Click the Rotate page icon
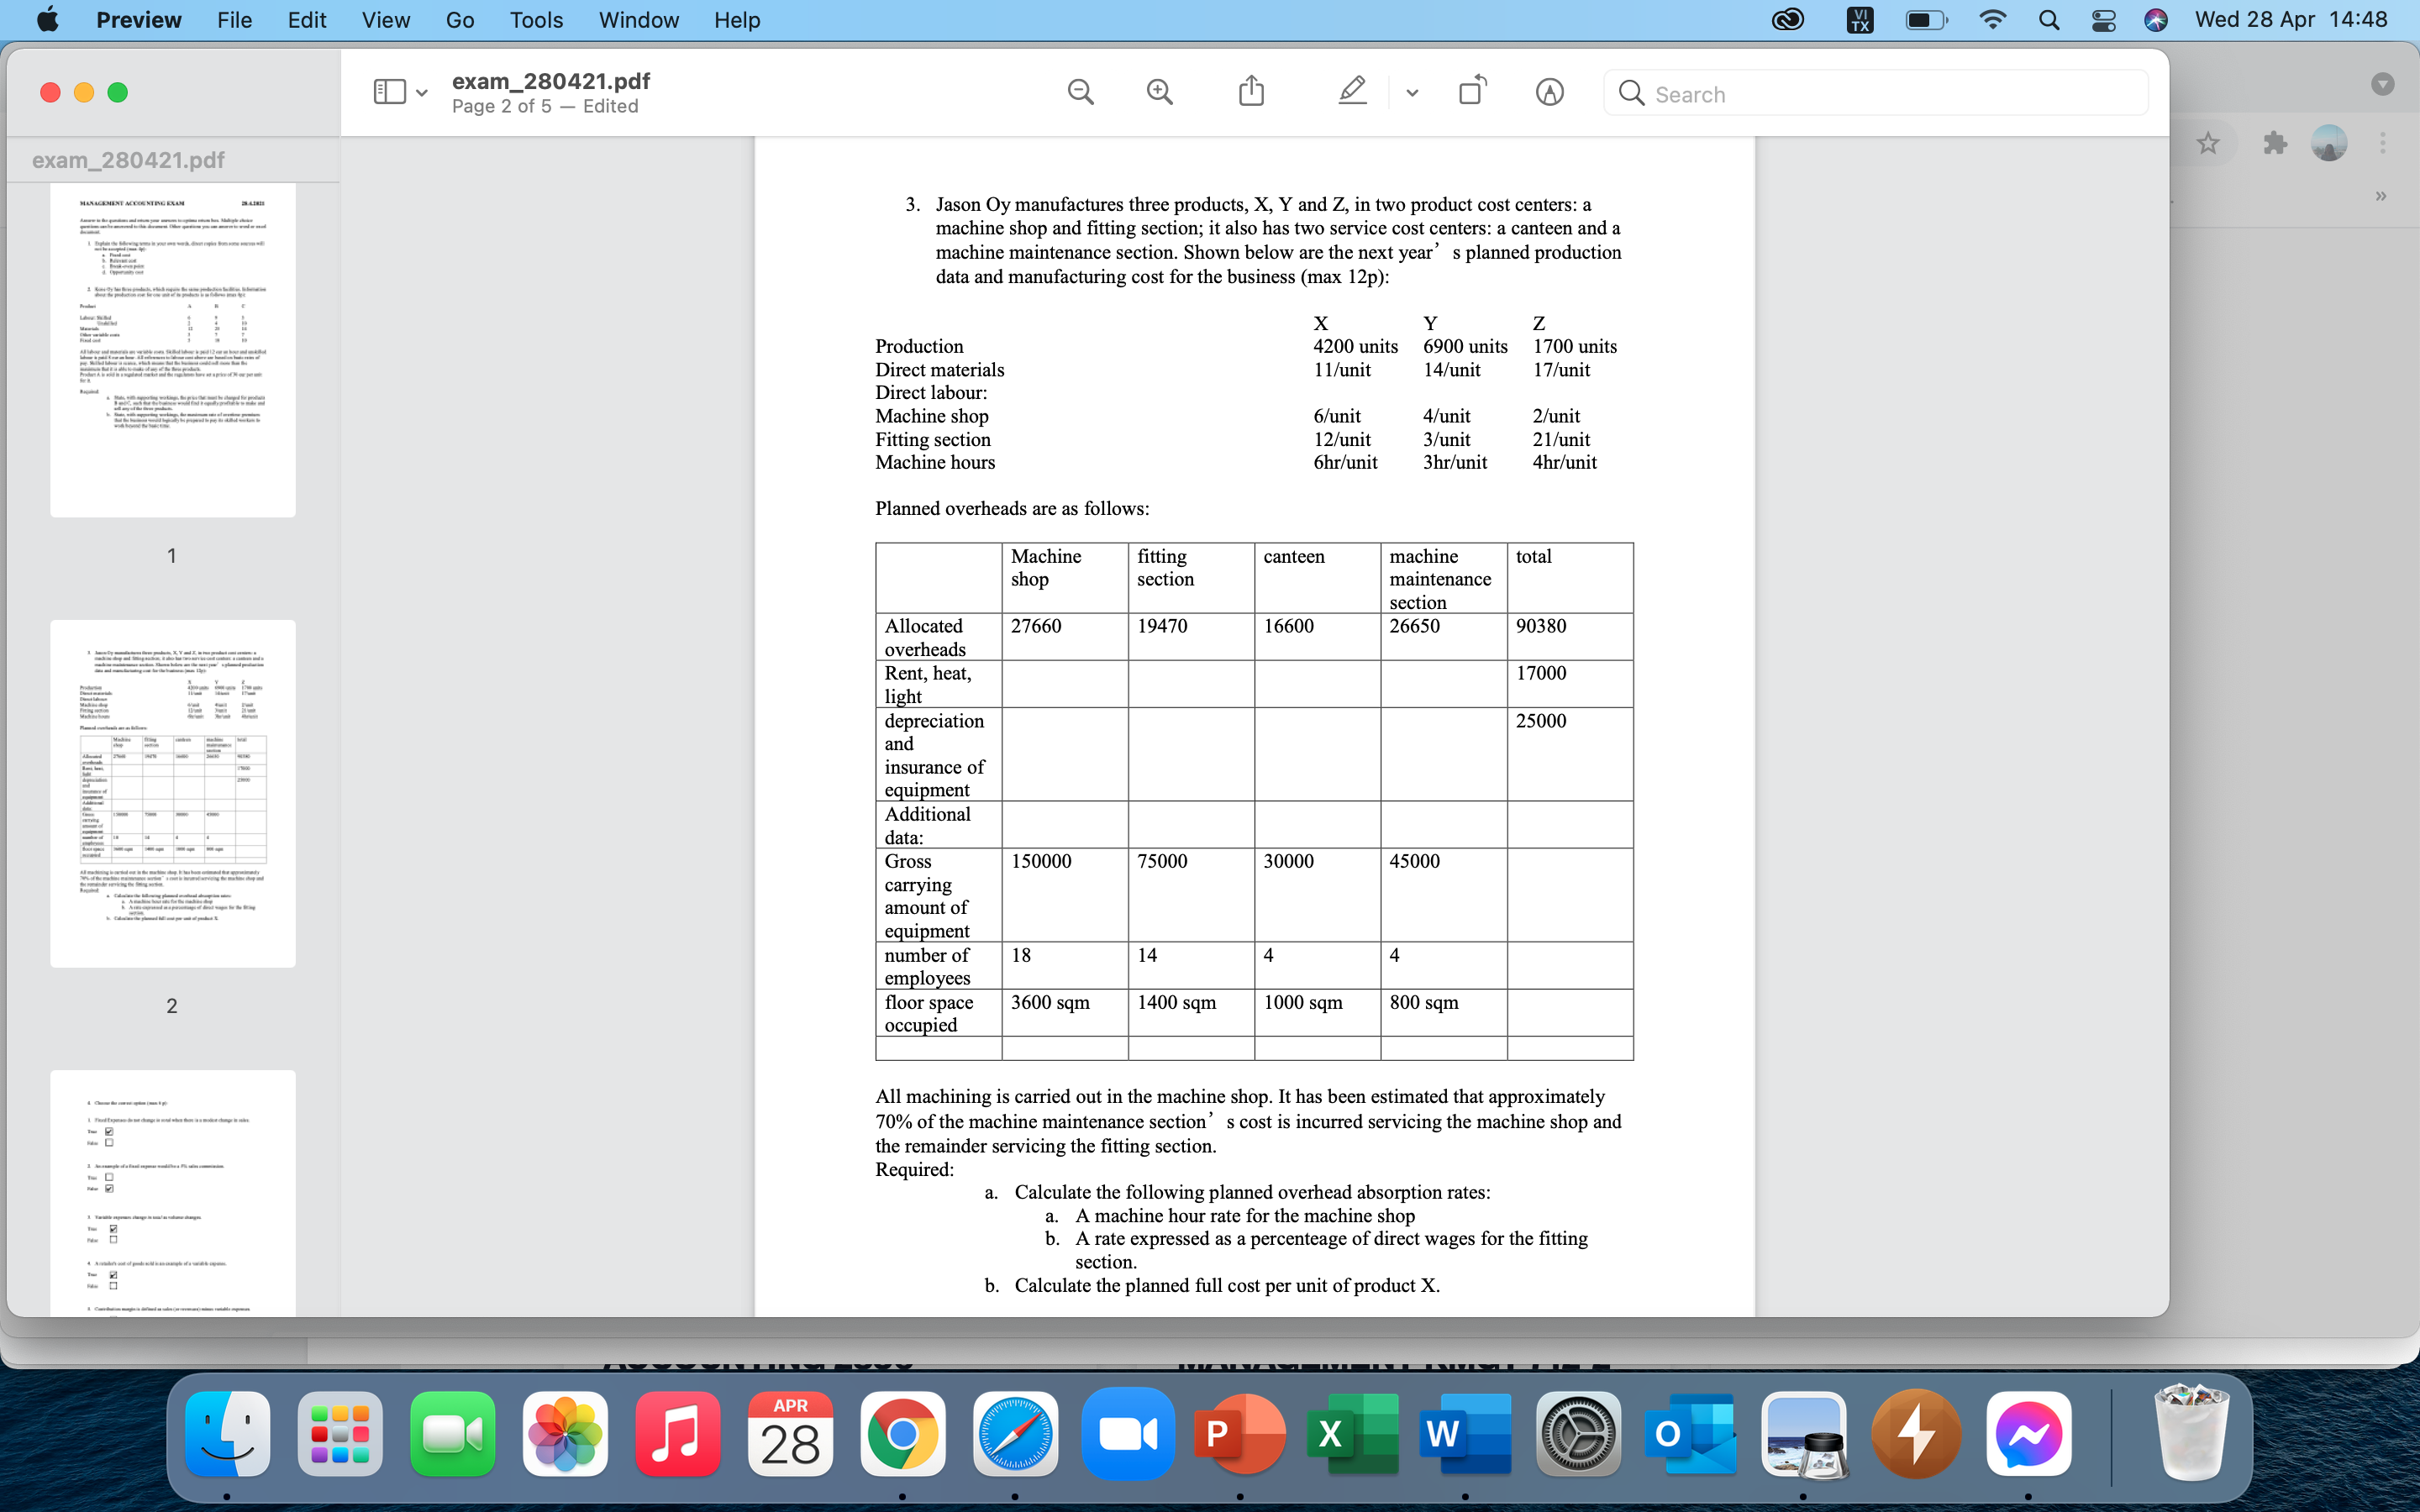 1472,92
